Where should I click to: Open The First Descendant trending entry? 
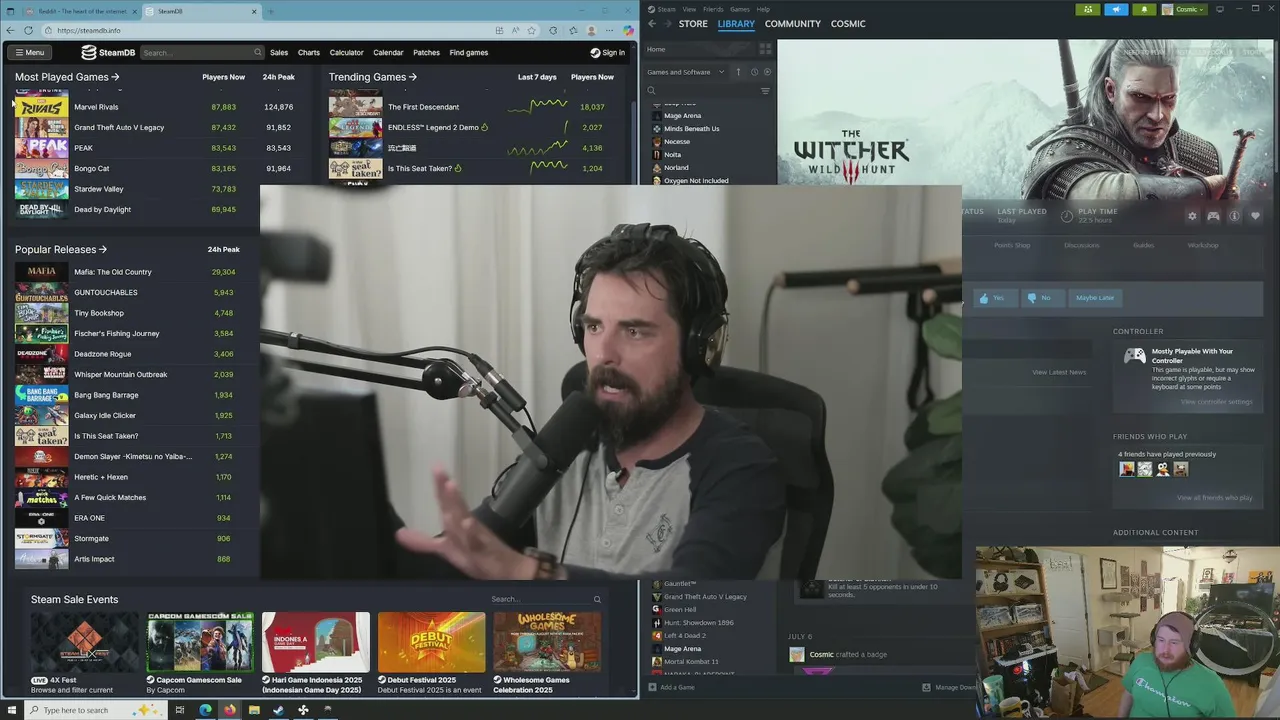click(423, 107)
